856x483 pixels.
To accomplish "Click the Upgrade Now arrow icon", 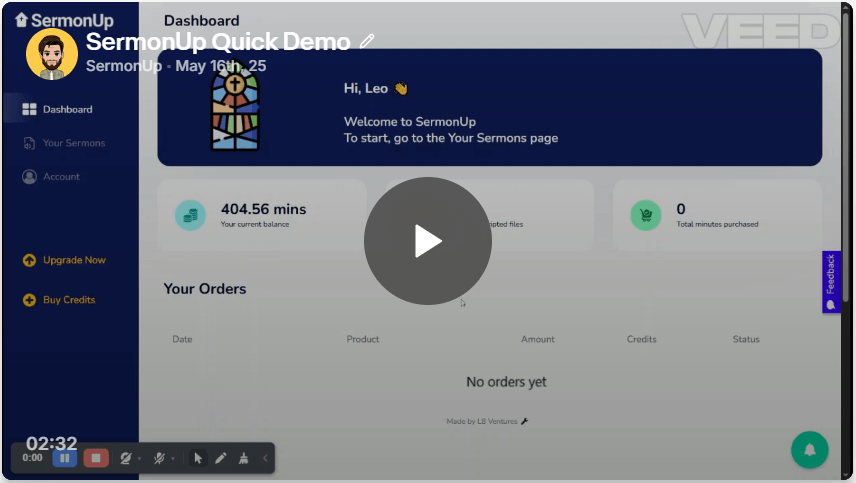I will coord(29,260).
